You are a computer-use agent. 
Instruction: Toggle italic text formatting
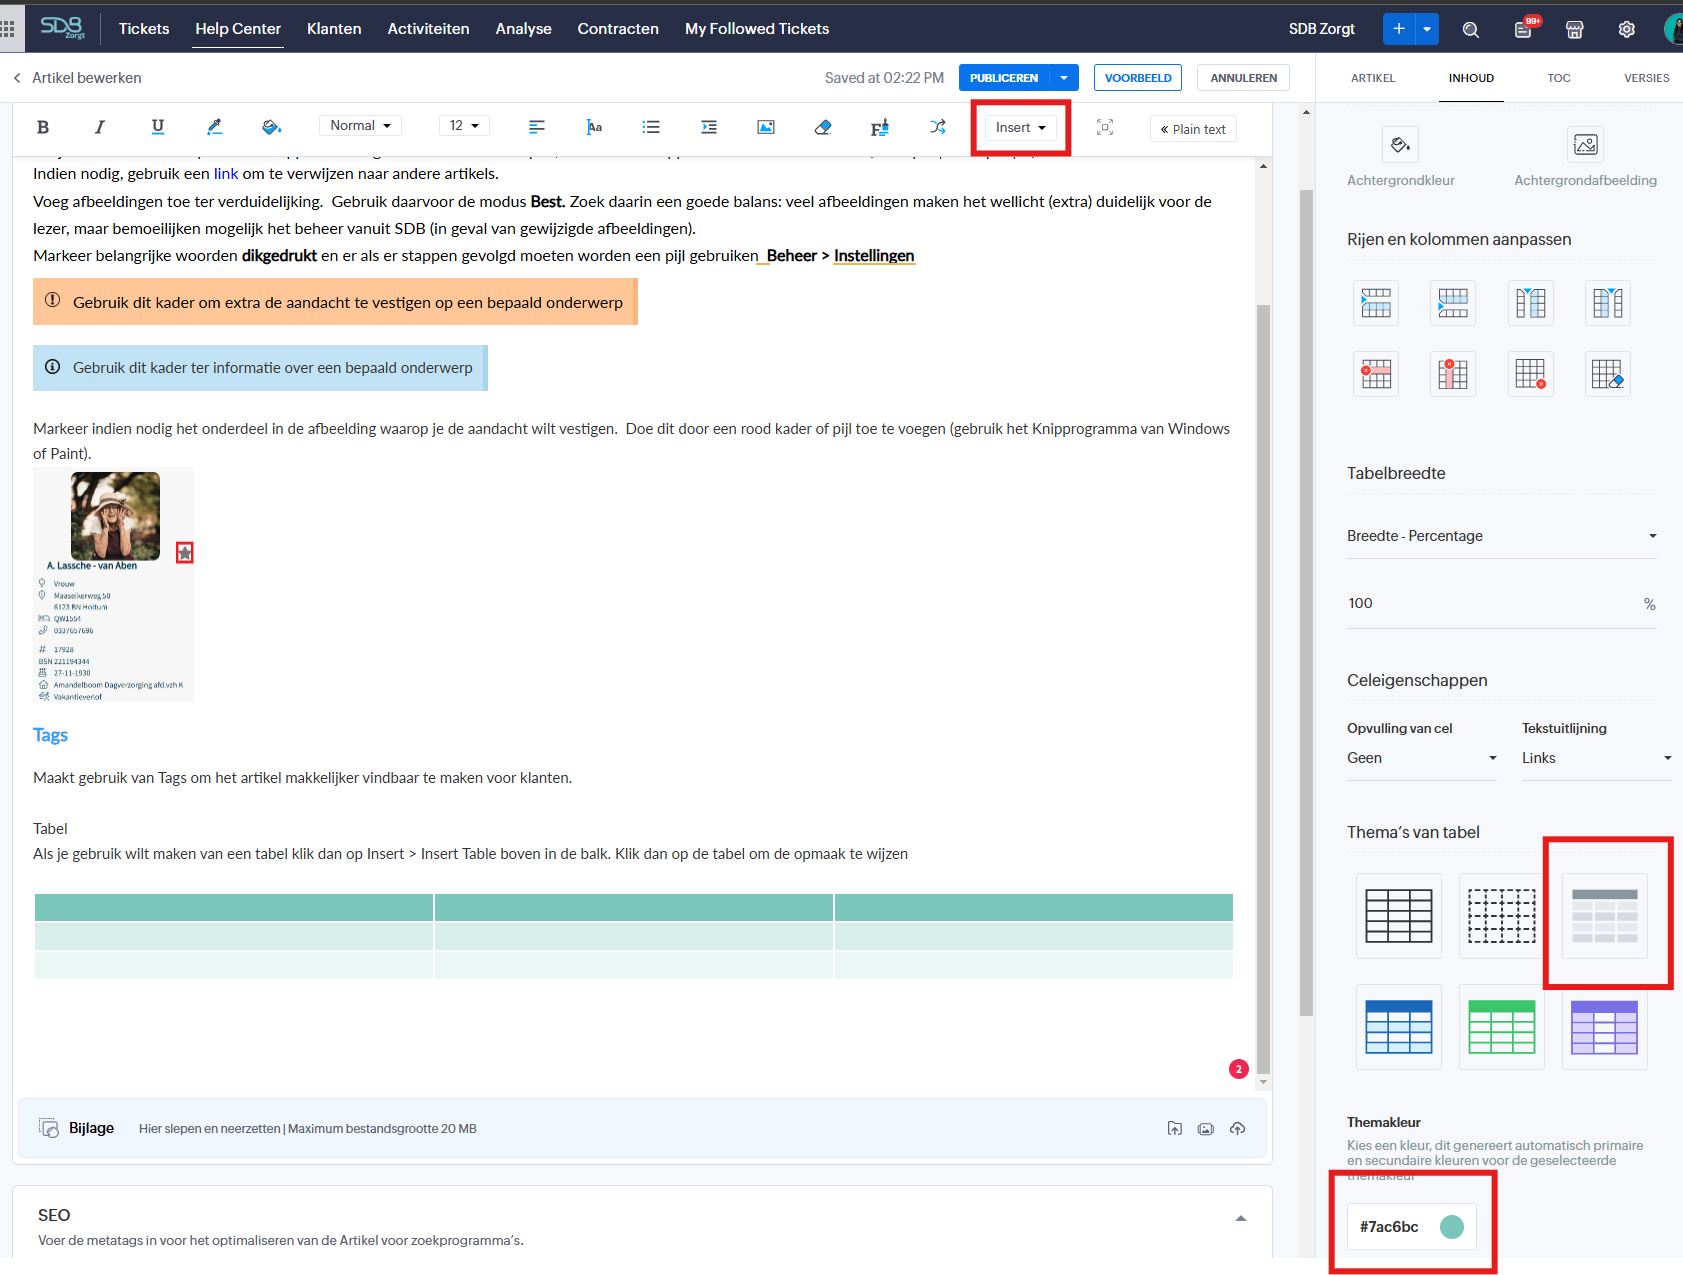point(99,127)
